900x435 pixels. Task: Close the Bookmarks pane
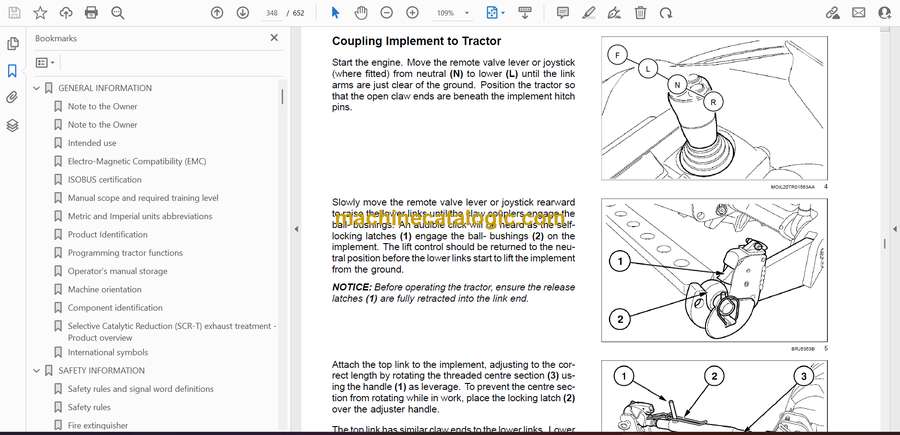[x=274, y=38]
